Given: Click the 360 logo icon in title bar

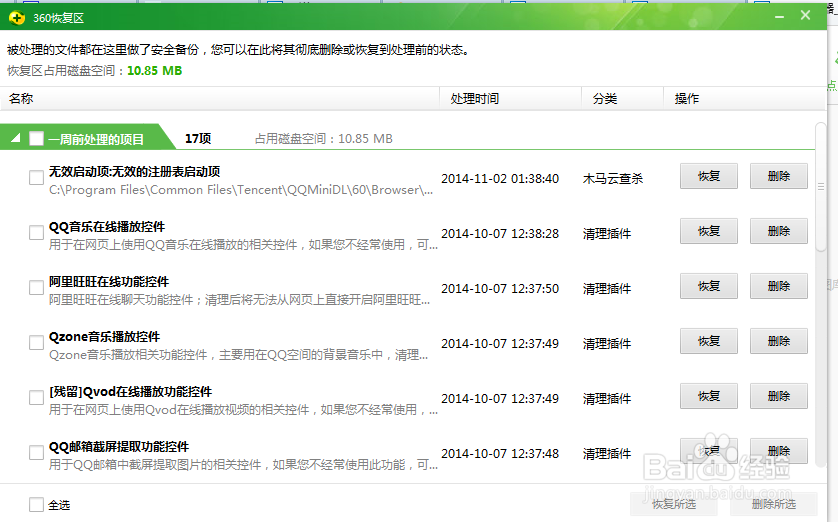Looking at the screenshot, I should pos(17,18).
